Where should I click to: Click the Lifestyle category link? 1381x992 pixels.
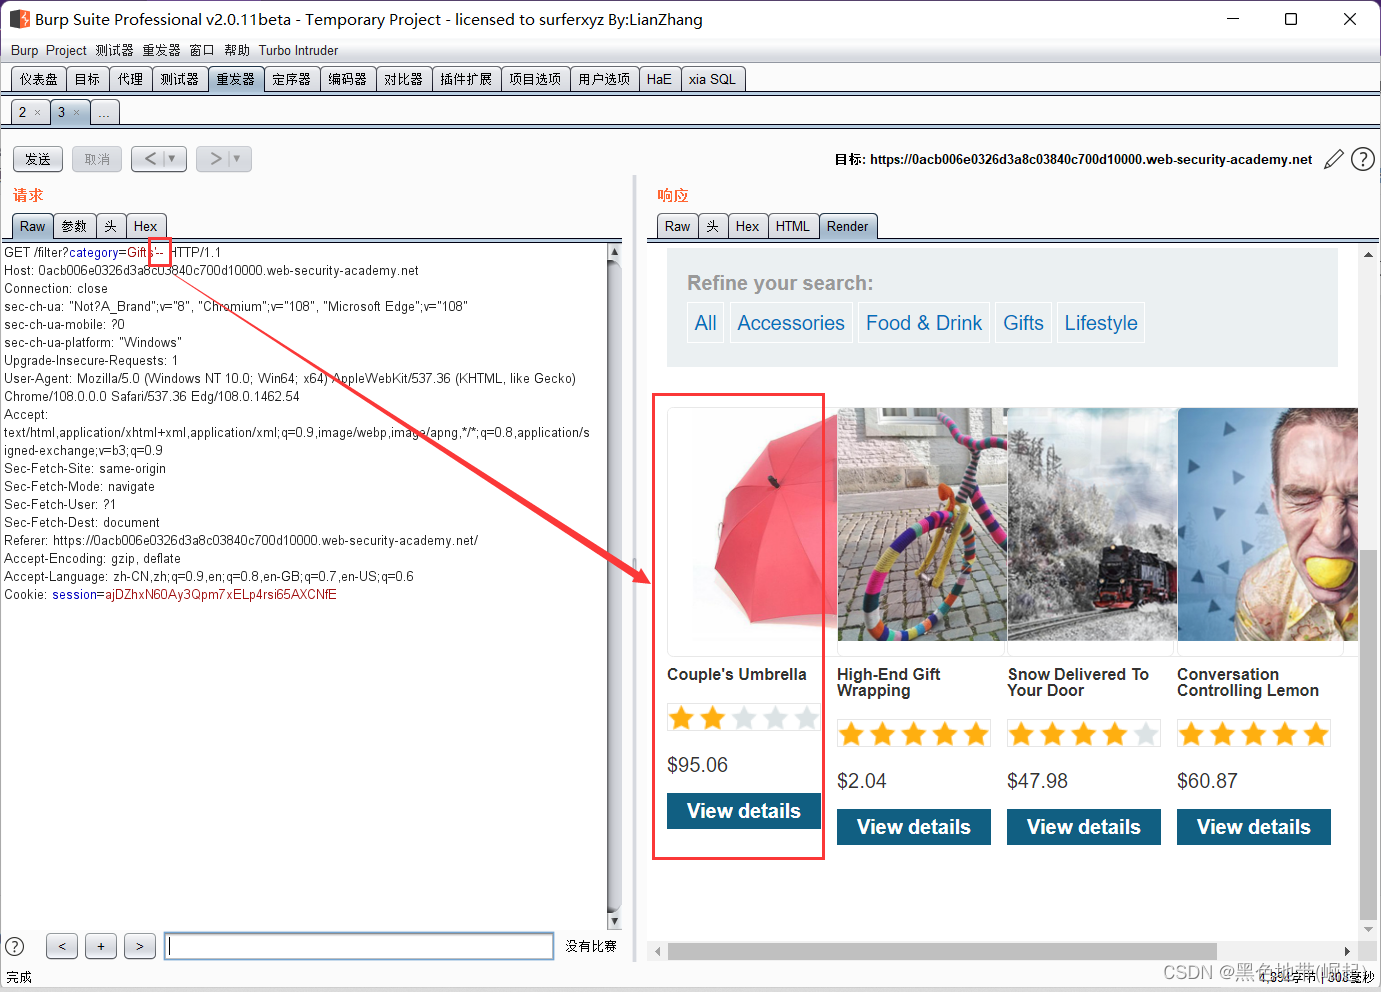pyautogui.click(x=1101, y=323)
